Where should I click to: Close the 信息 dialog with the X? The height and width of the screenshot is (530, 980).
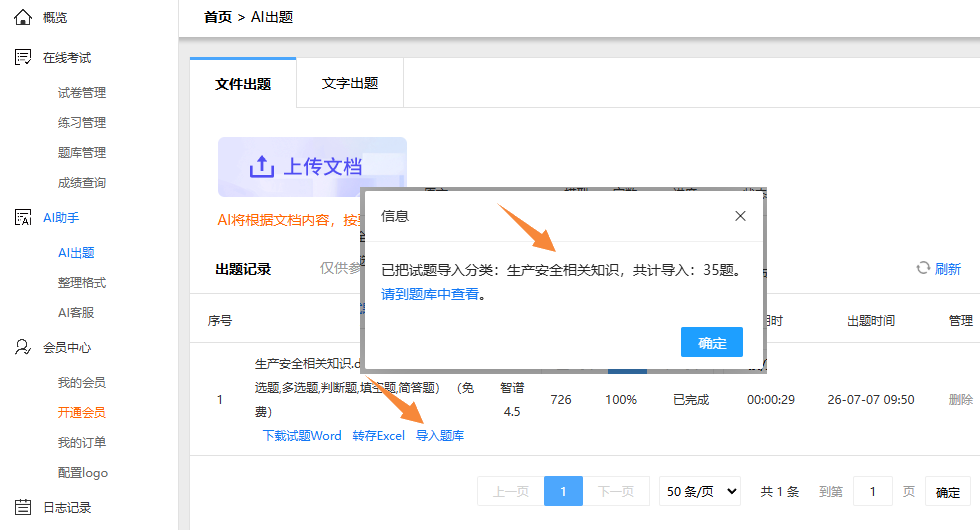(x=740, y=216)
